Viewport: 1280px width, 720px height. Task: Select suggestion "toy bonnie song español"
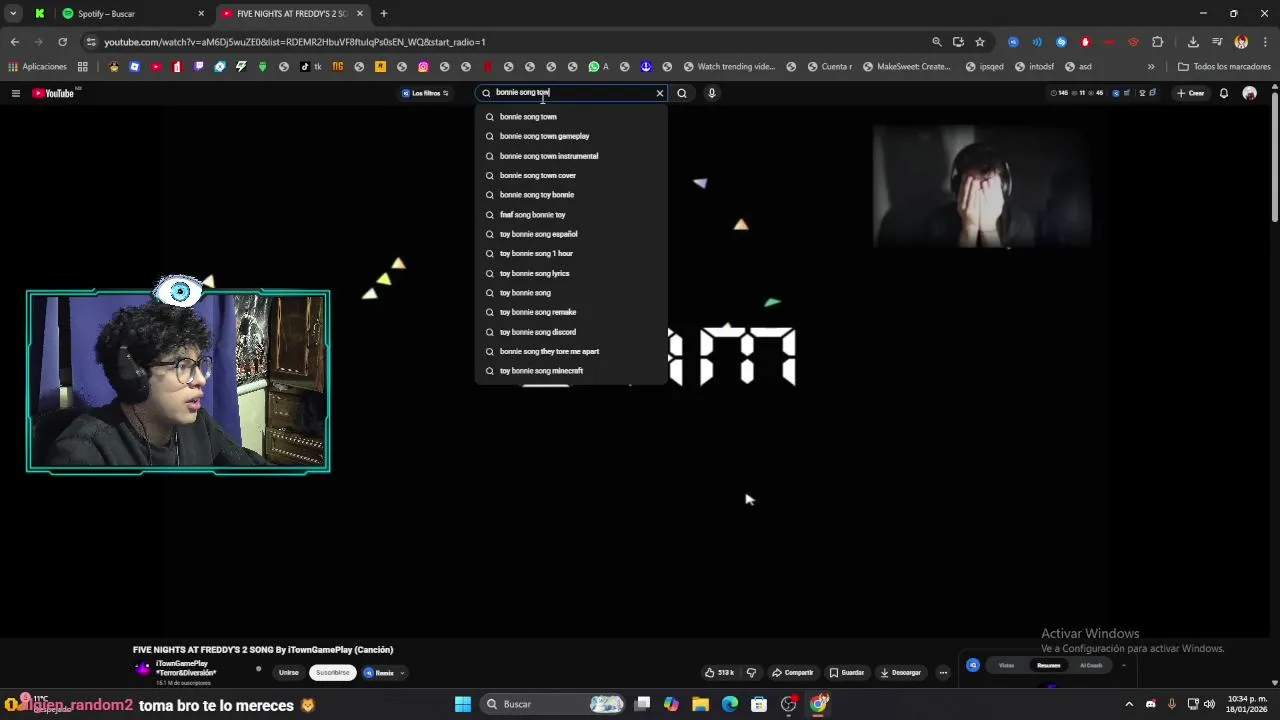(571, 234)
